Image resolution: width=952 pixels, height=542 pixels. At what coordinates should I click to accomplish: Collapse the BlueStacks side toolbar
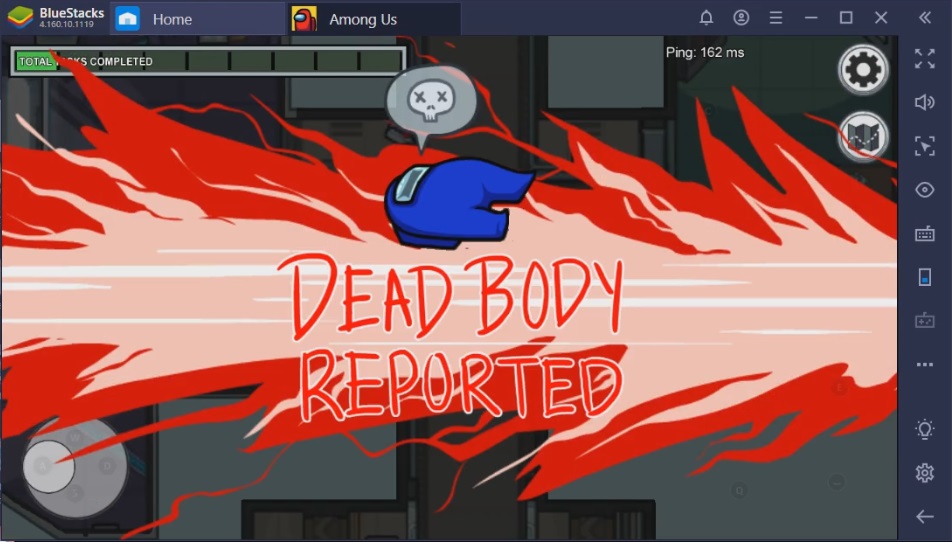(x=925, y=18)
